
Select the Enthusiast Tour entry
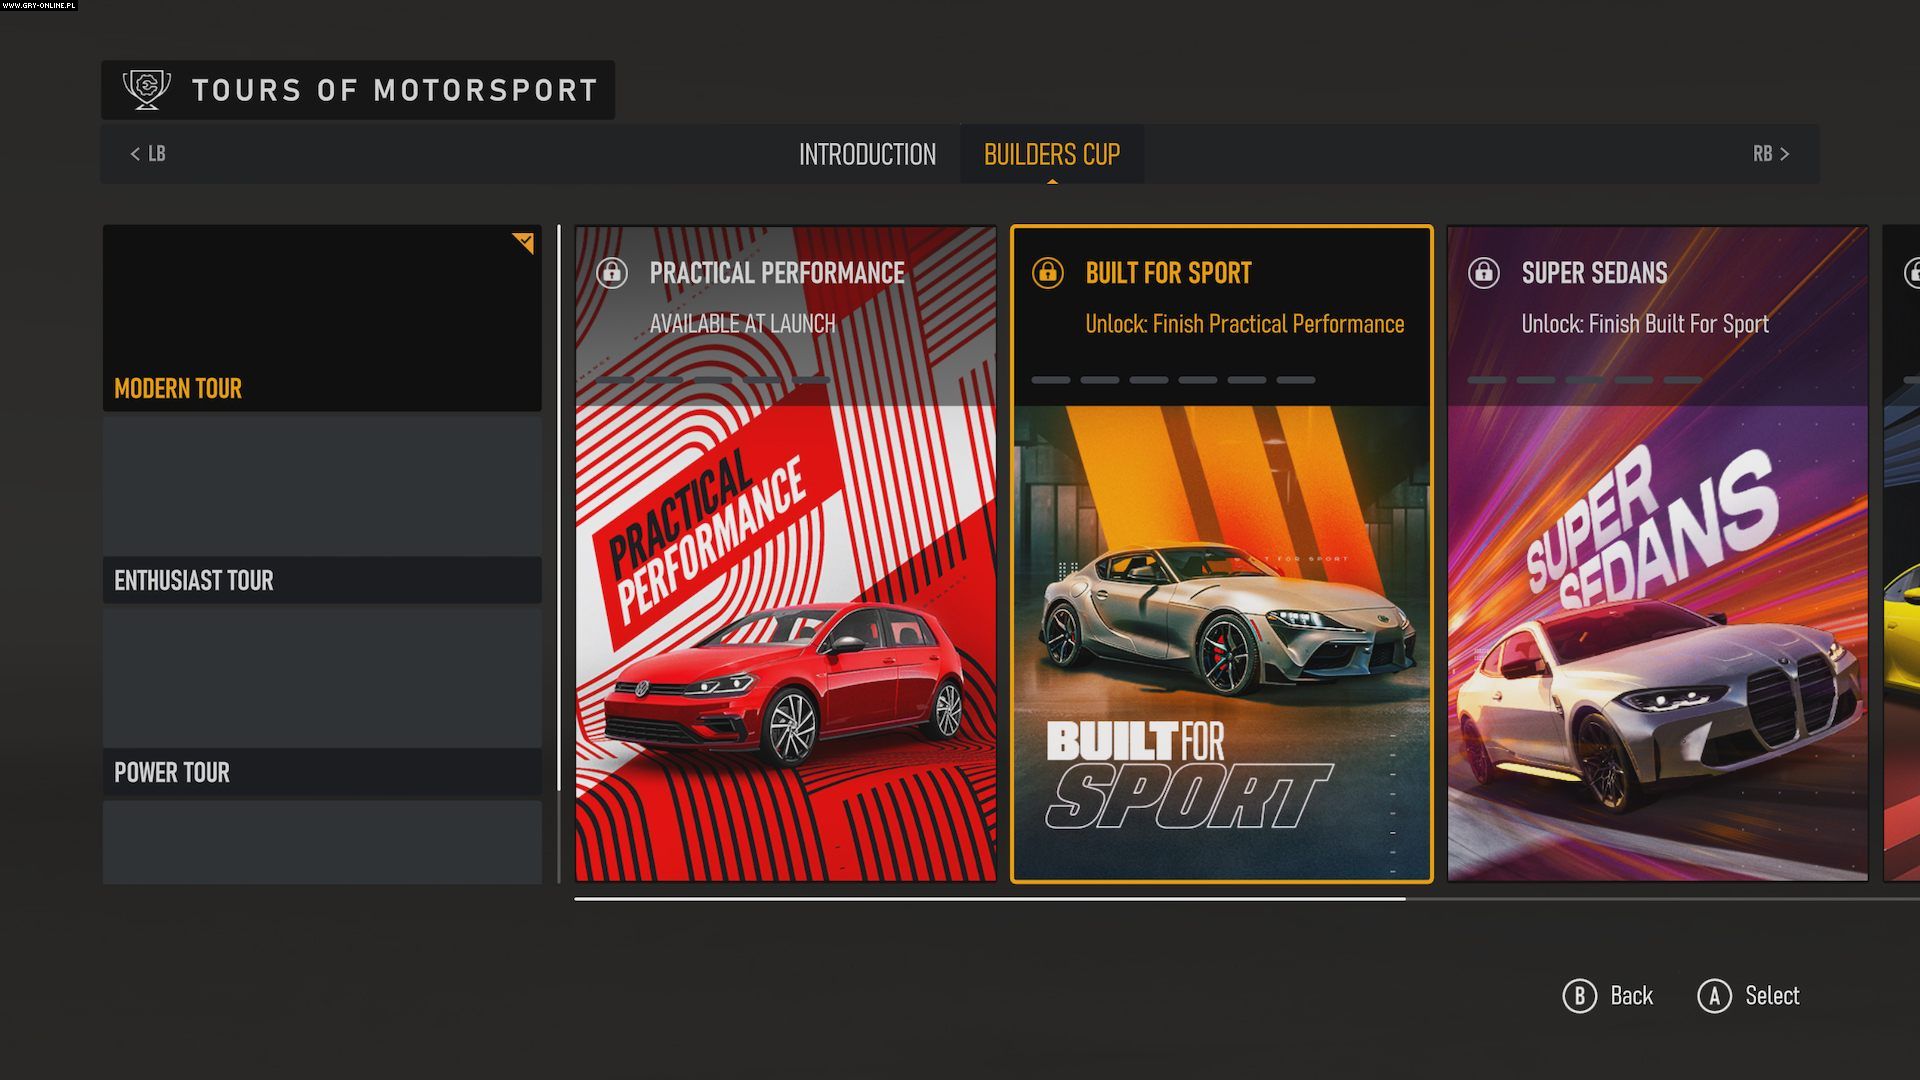(x=322, y=511)
